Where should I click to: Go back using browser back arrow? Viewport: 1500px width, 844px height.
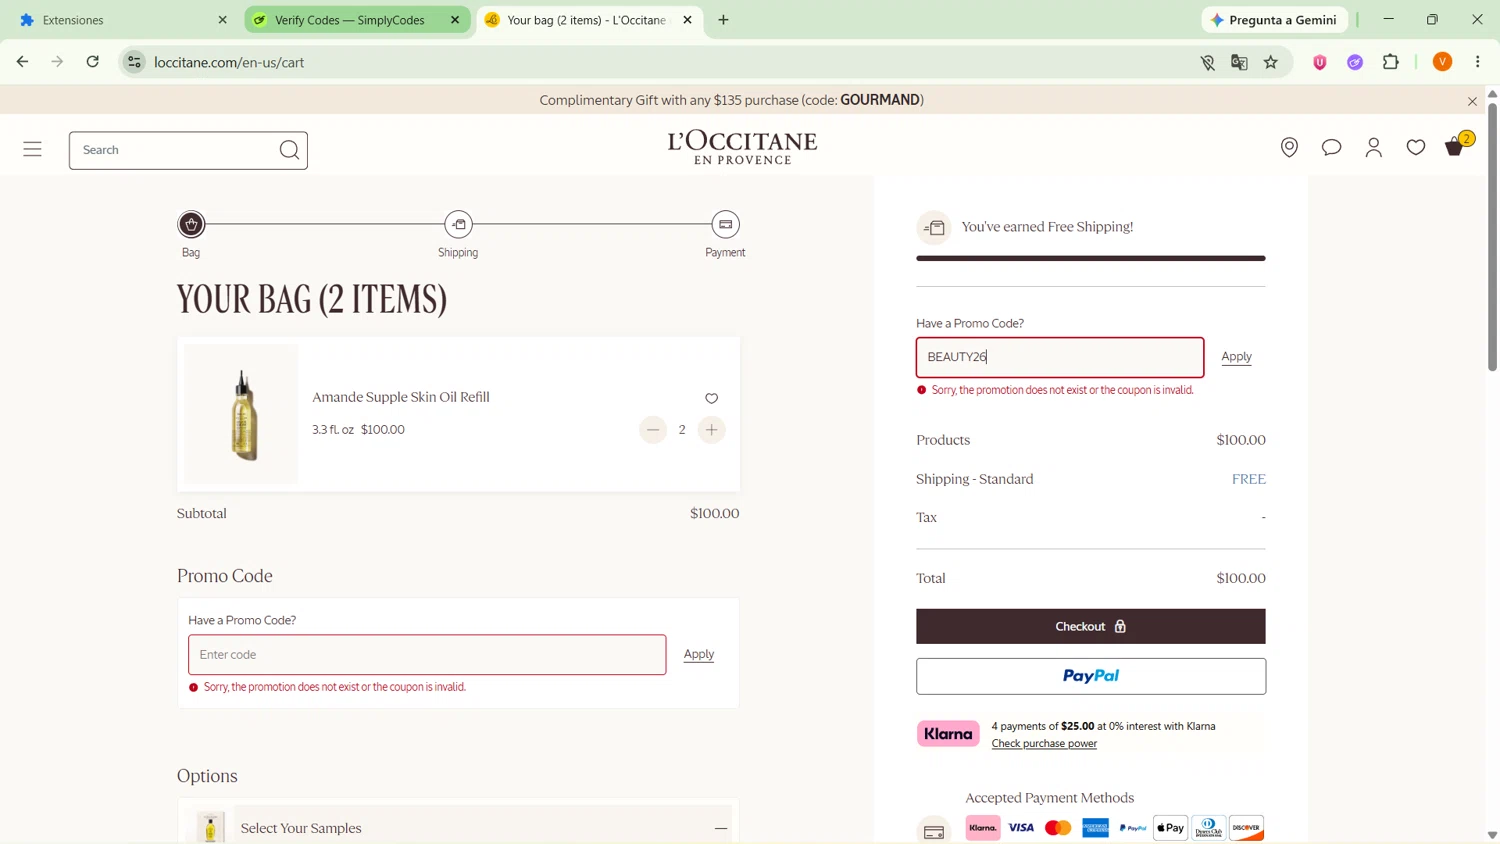pyautogui.click(x=22, y=62)
